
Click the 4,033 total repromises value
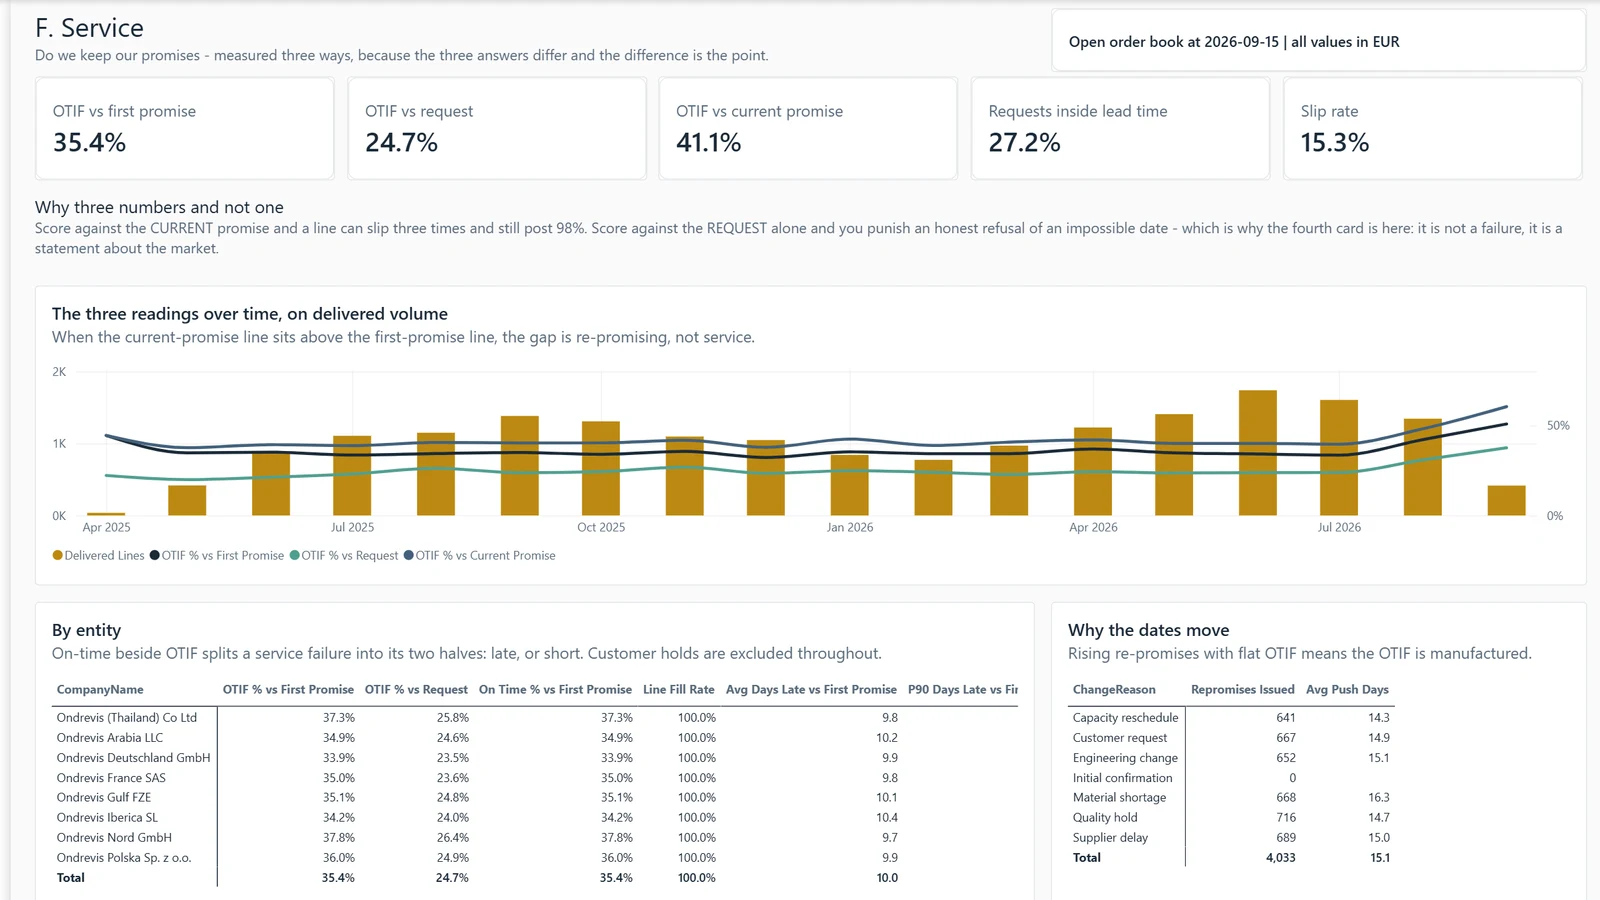pos(1280,858)
